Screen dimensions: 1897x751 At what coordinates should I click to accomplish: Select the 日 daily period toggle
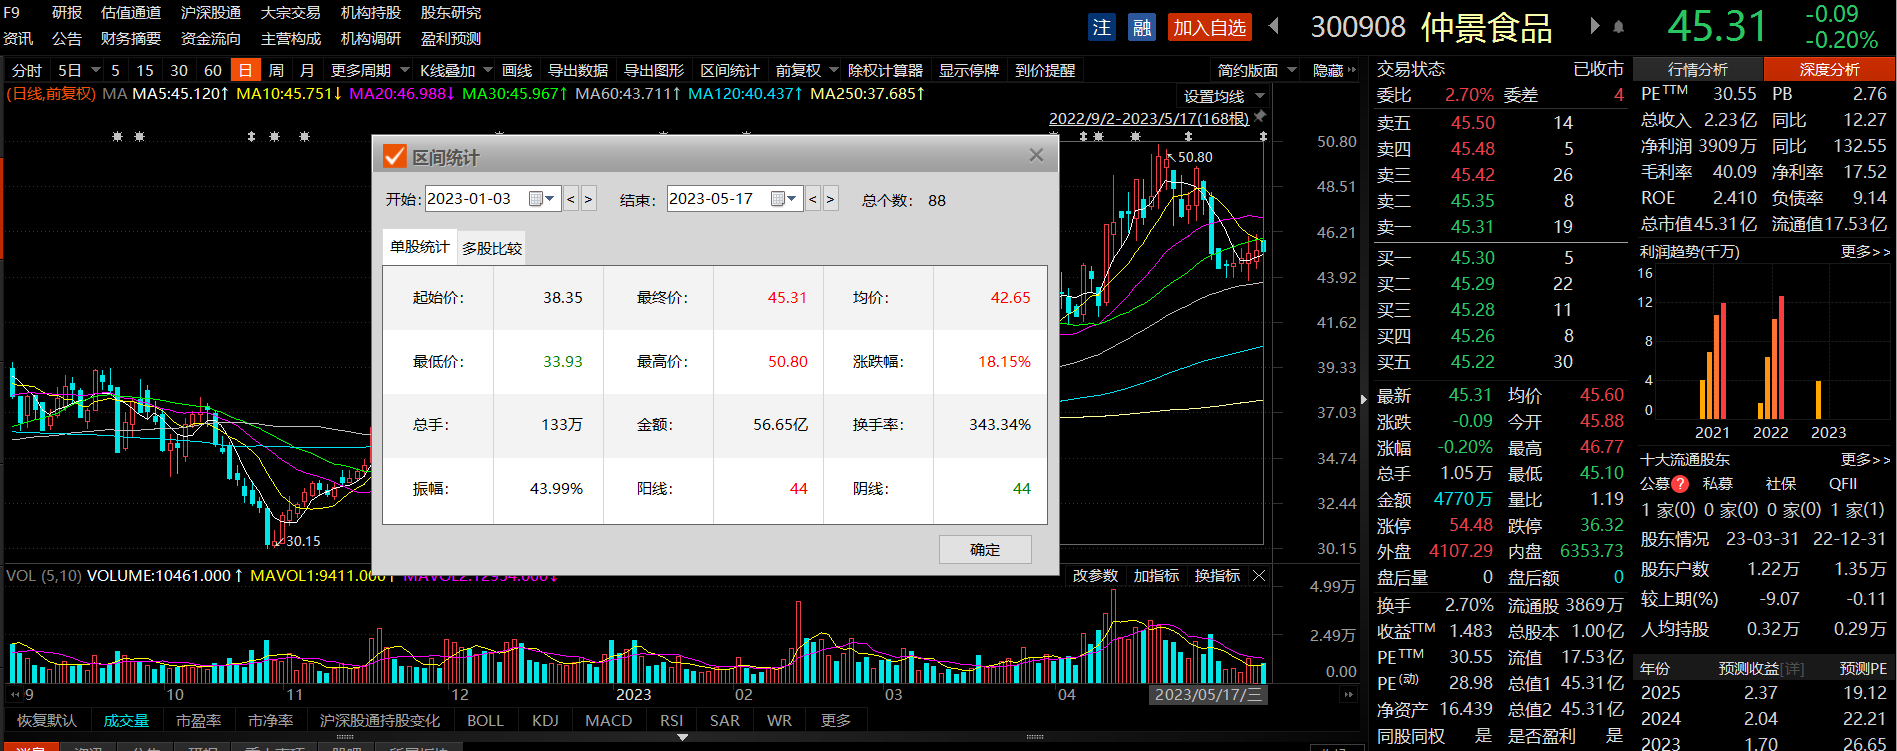pyautogui.click(x=245, y=70)
